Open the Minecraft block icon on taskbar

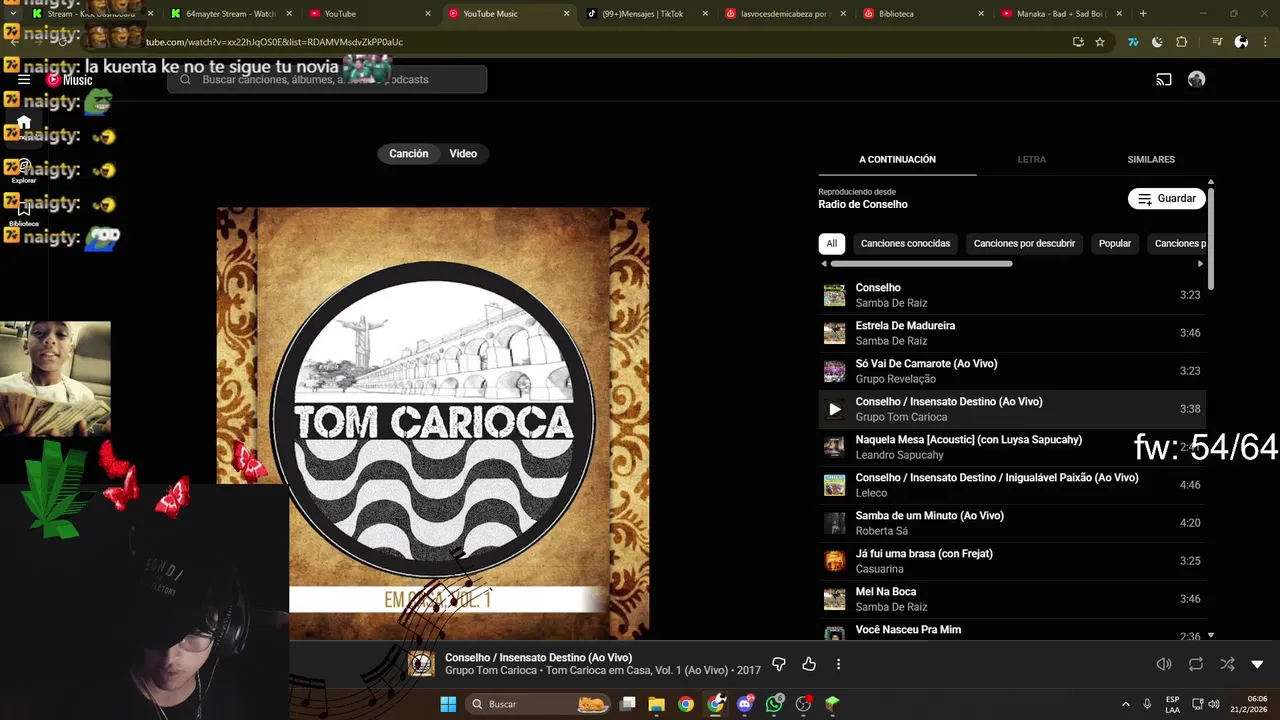click(832, 704)
